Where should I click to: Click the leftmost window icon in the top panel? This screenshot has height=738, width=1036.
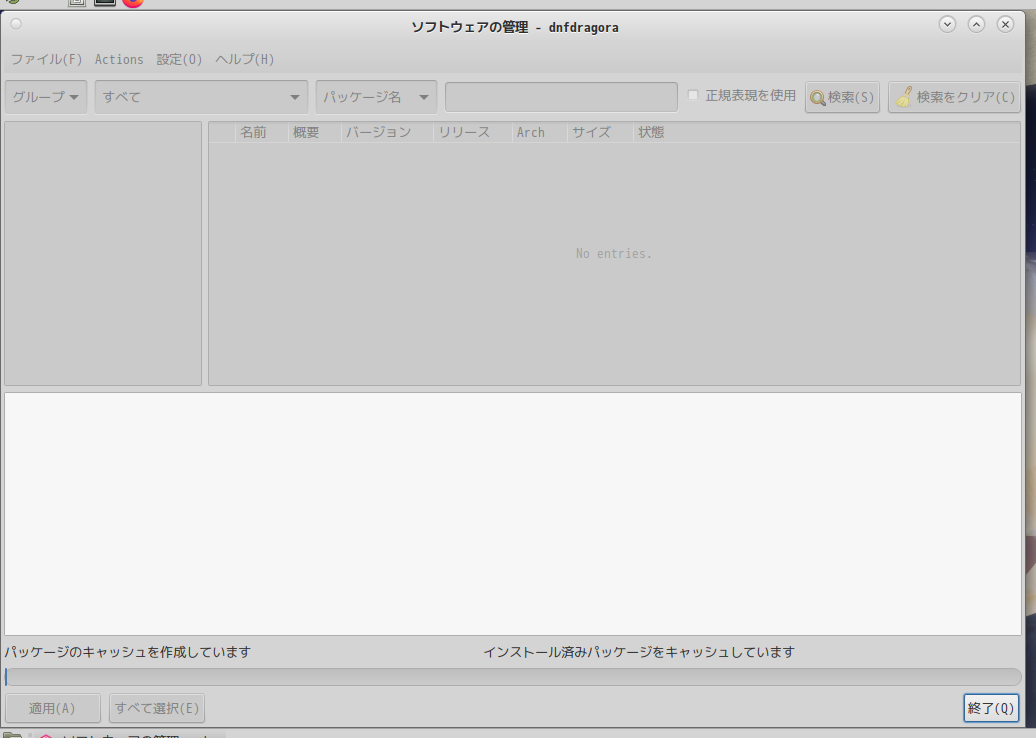point(77,3)
